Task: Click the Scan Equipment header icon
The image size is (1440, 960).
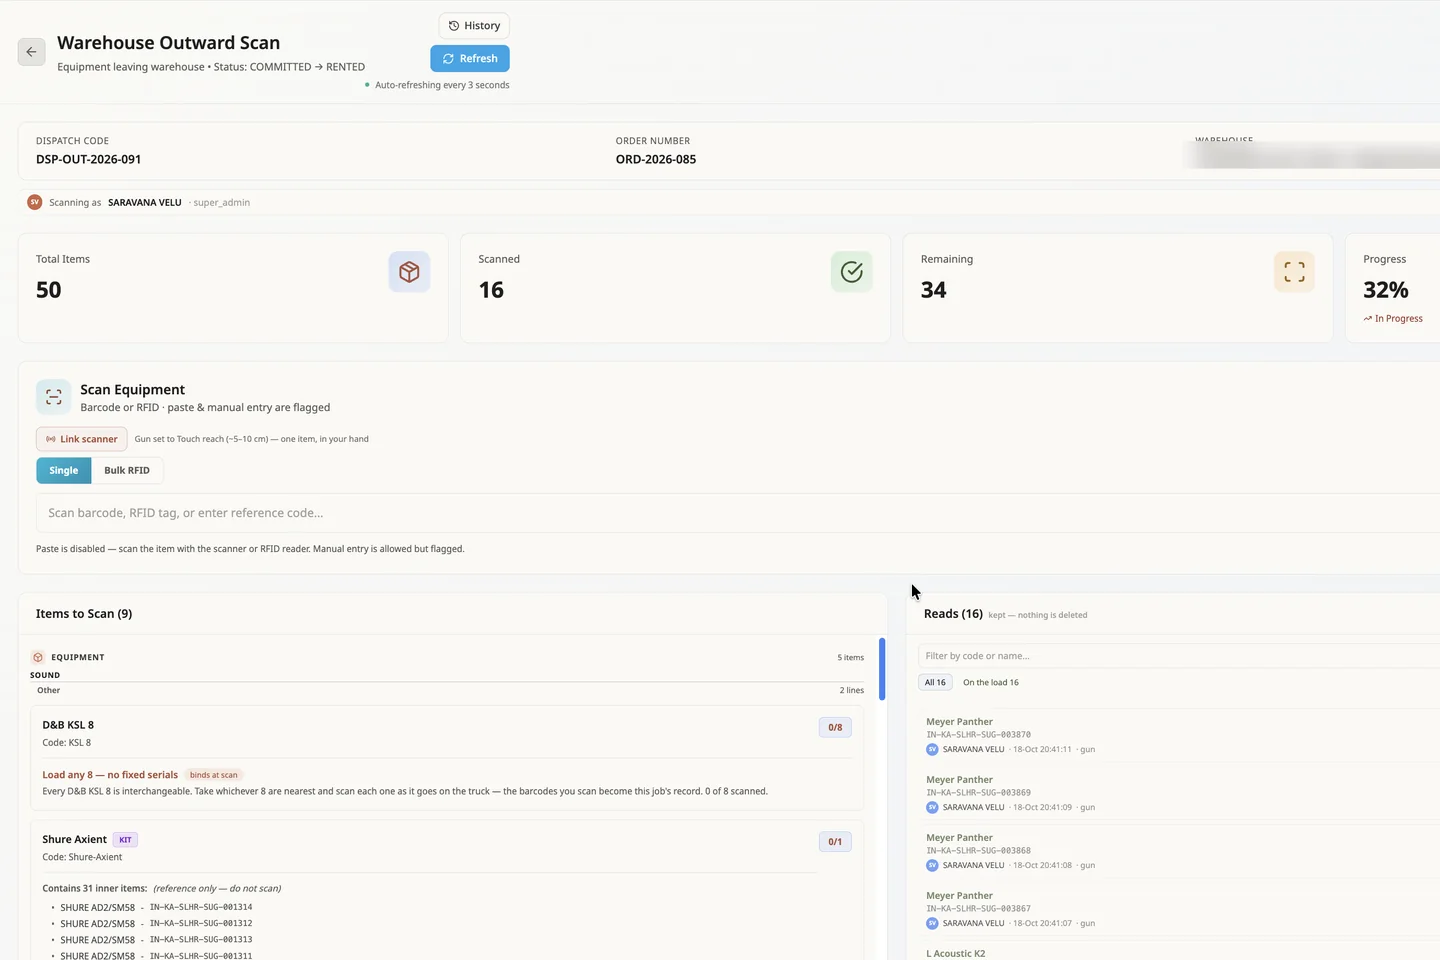Action: [54, 397]
